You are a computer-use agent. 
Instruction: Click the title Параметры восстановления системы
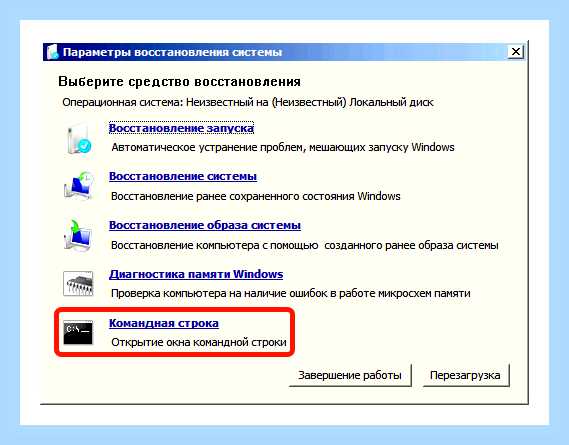(x=172, y=52)
